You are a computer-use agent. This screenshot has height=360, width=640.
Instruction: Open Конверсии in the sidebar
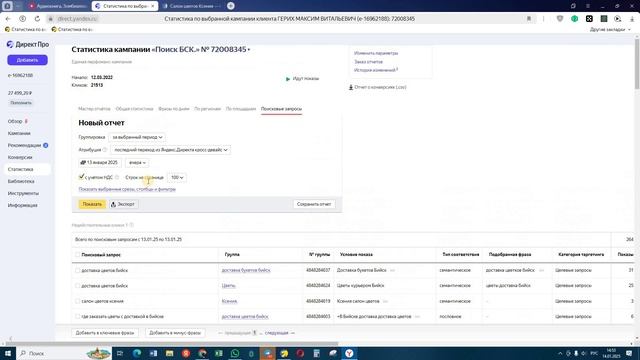[x=20, y=157]
